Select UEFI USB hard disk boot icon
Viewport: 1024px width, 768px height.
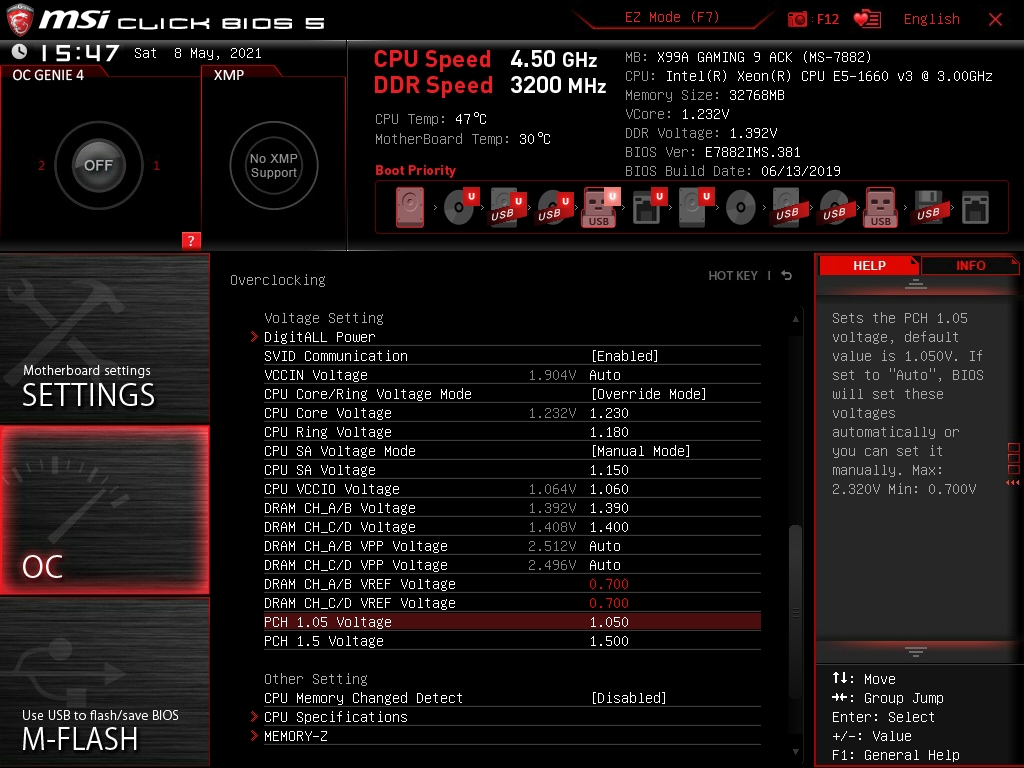(507, 208)
